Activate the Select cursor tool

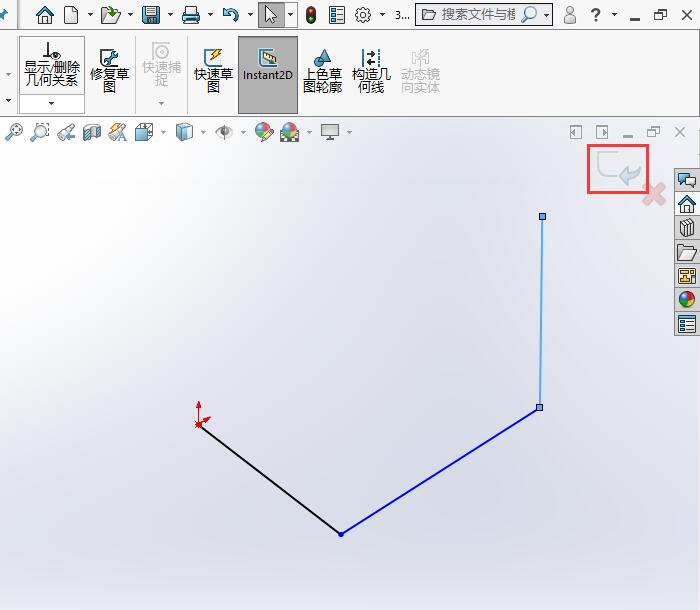[271, 15]
